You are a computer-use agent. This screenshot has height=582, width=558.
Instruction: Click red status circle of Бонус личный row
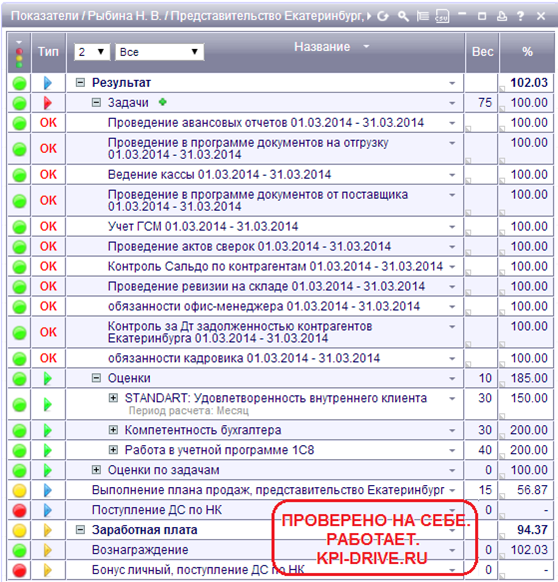click(19, 570)
